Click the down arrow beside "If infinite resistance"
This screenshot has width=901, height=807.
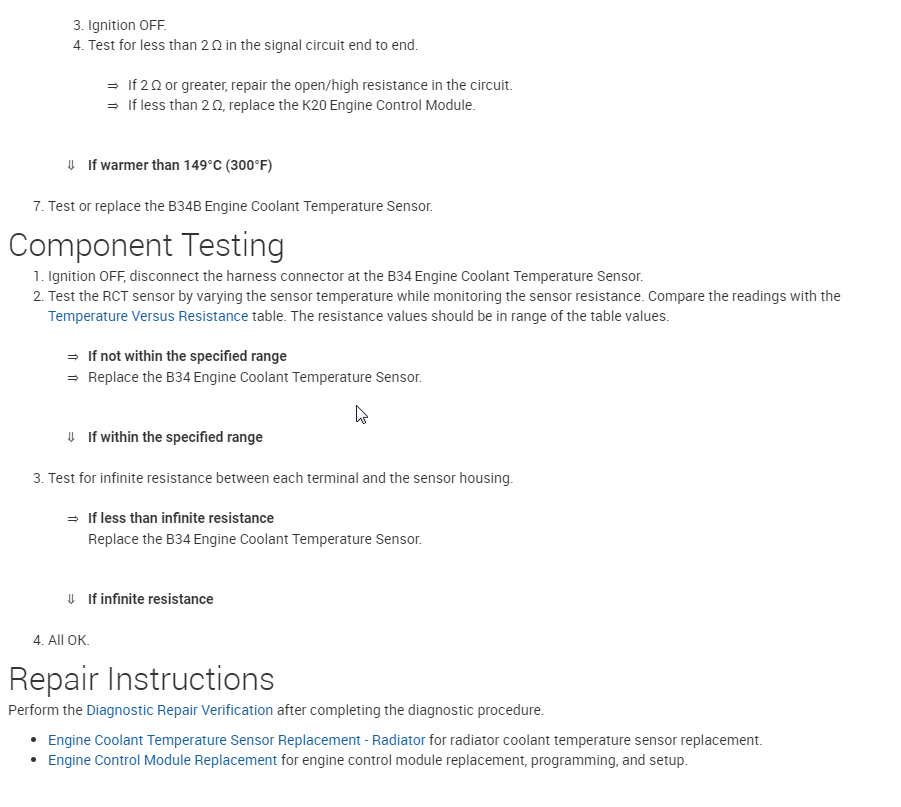coord(71,599)
